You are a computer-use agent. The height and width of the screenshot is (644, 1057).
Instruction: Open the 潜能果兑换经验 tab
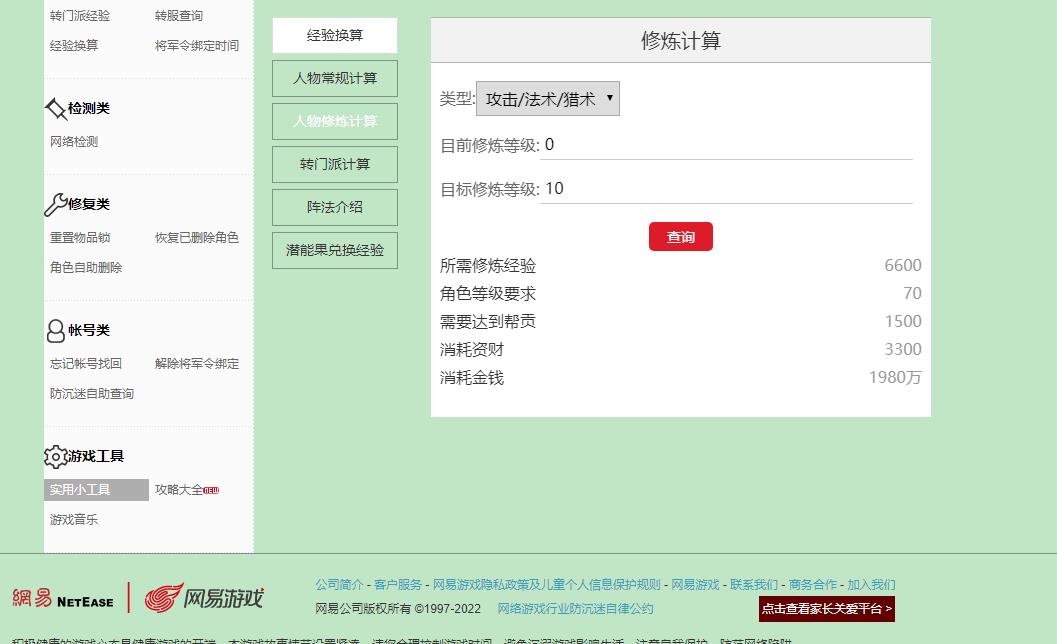pos(335,250)
